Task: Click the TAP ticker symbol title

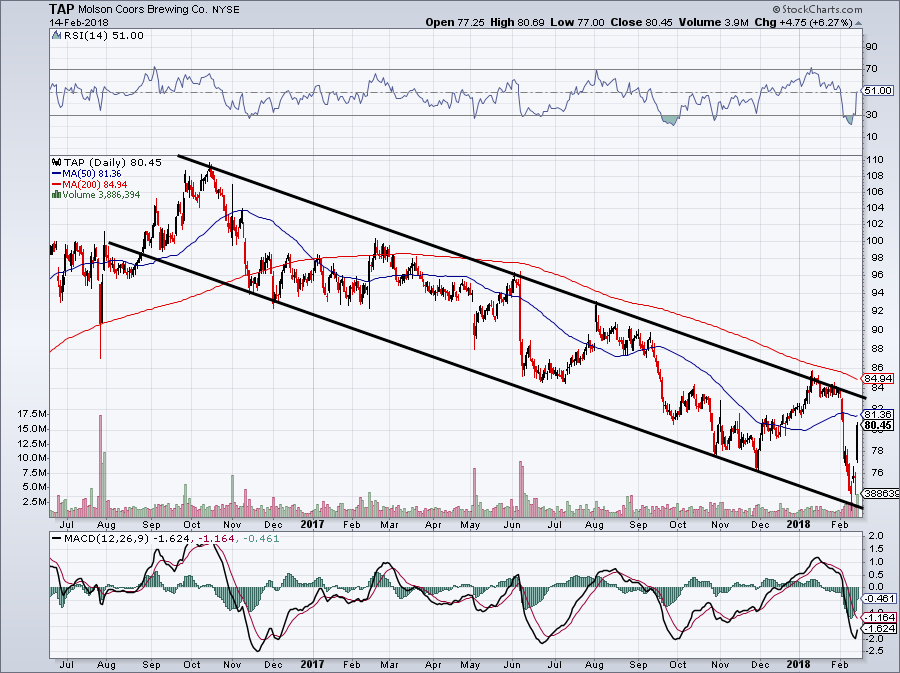Action: pos(62,9)
